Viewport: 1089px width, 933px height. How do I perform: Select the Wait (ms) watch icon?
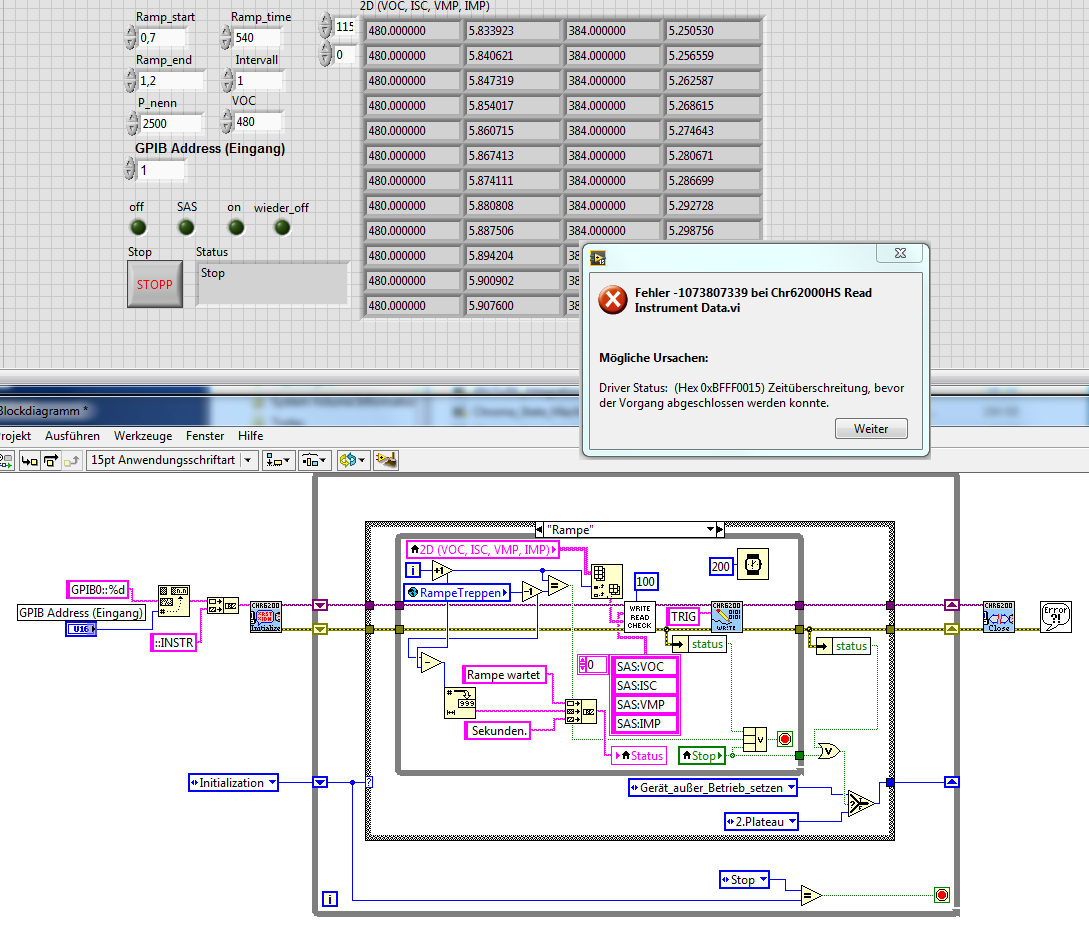(x=753, y=565)
